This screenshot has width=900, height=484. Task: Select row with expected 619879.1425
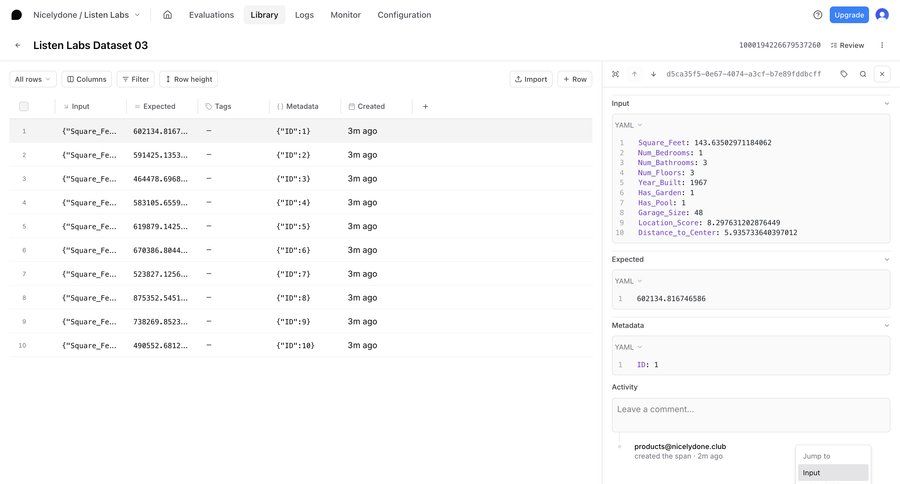click(301, 226)
